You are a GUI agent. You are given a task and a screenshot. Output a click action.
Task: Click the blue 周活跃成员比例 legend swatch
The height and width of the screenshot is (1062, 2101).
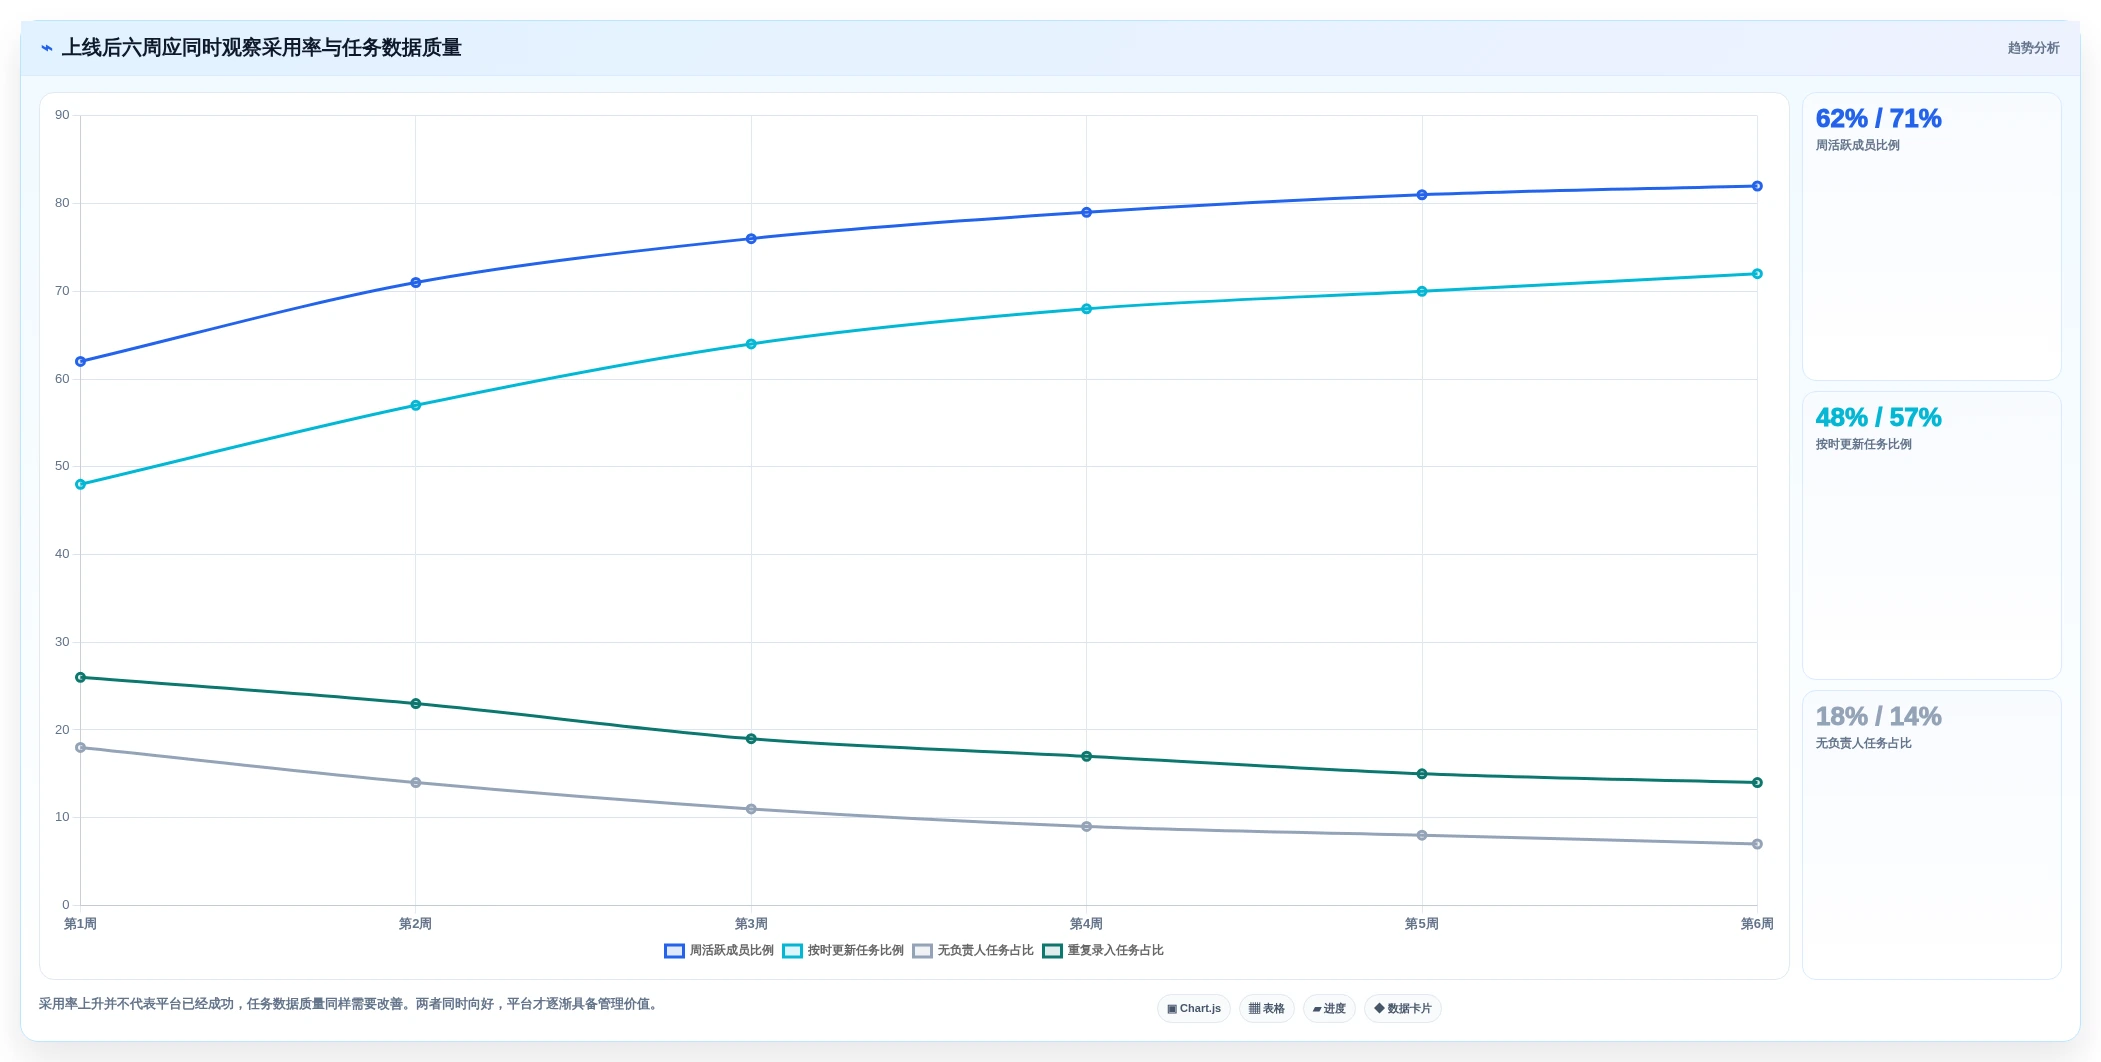point(674,951)
